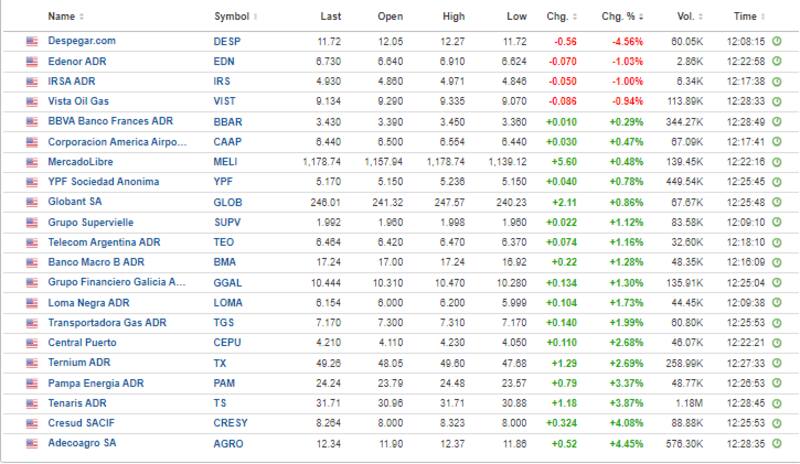
Task: Click the flag icon next to Globant SA
Action: click(x=32, y=202)
